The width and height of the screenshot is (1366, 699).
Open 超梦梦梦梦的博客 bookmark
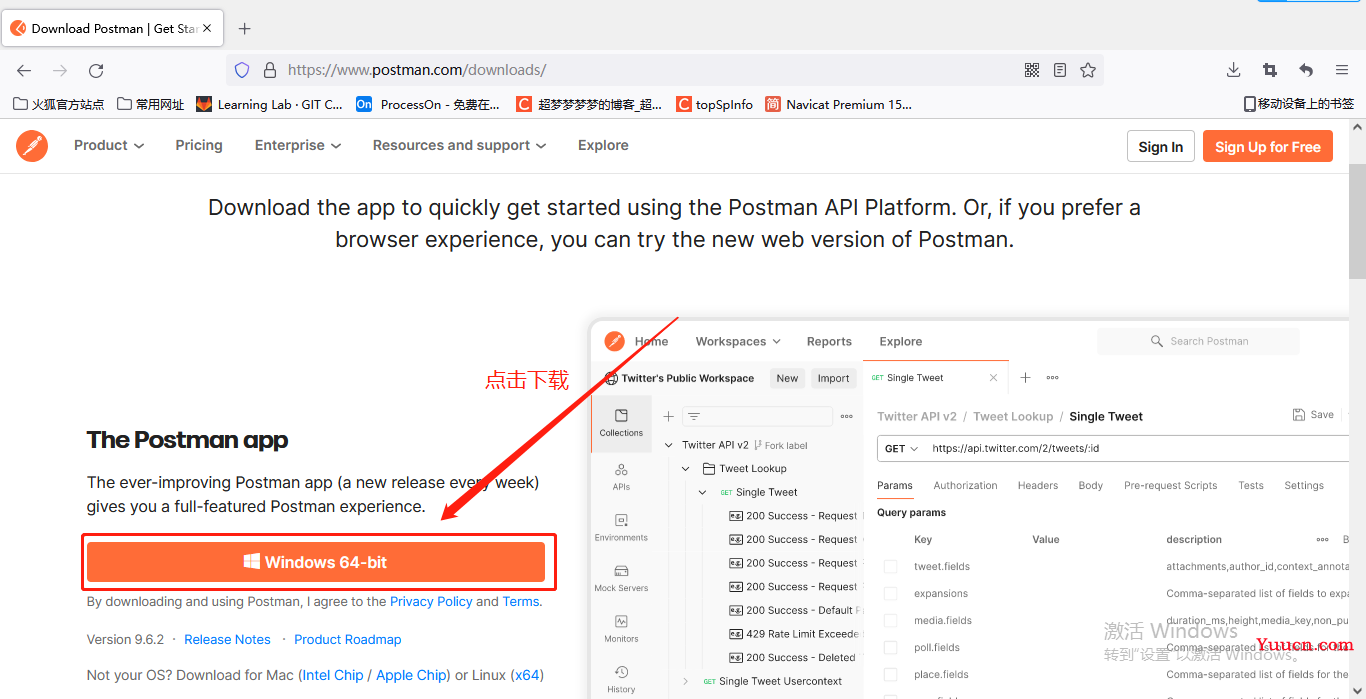coord(589,104)
